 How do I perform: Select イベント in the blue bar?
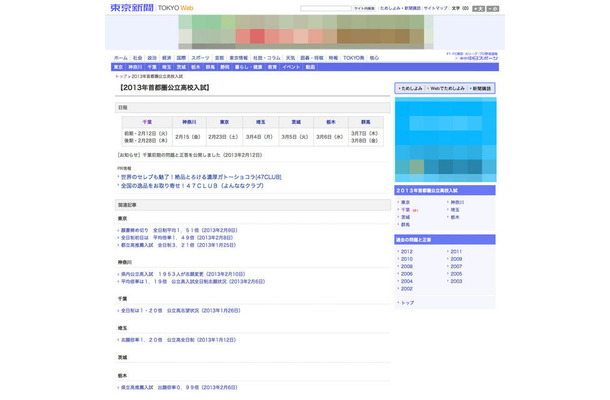pos(291,67)
